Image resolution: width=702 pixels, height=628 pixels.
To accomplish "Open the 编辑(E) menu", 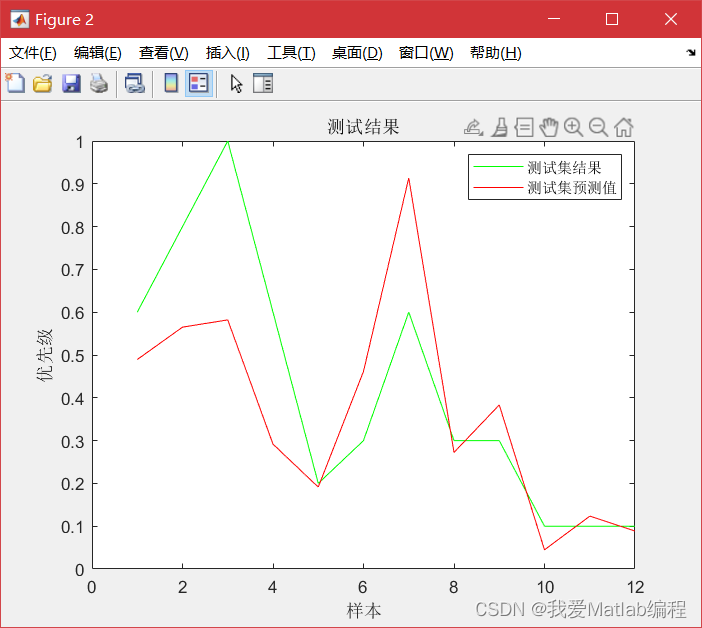I will point(98,53).
